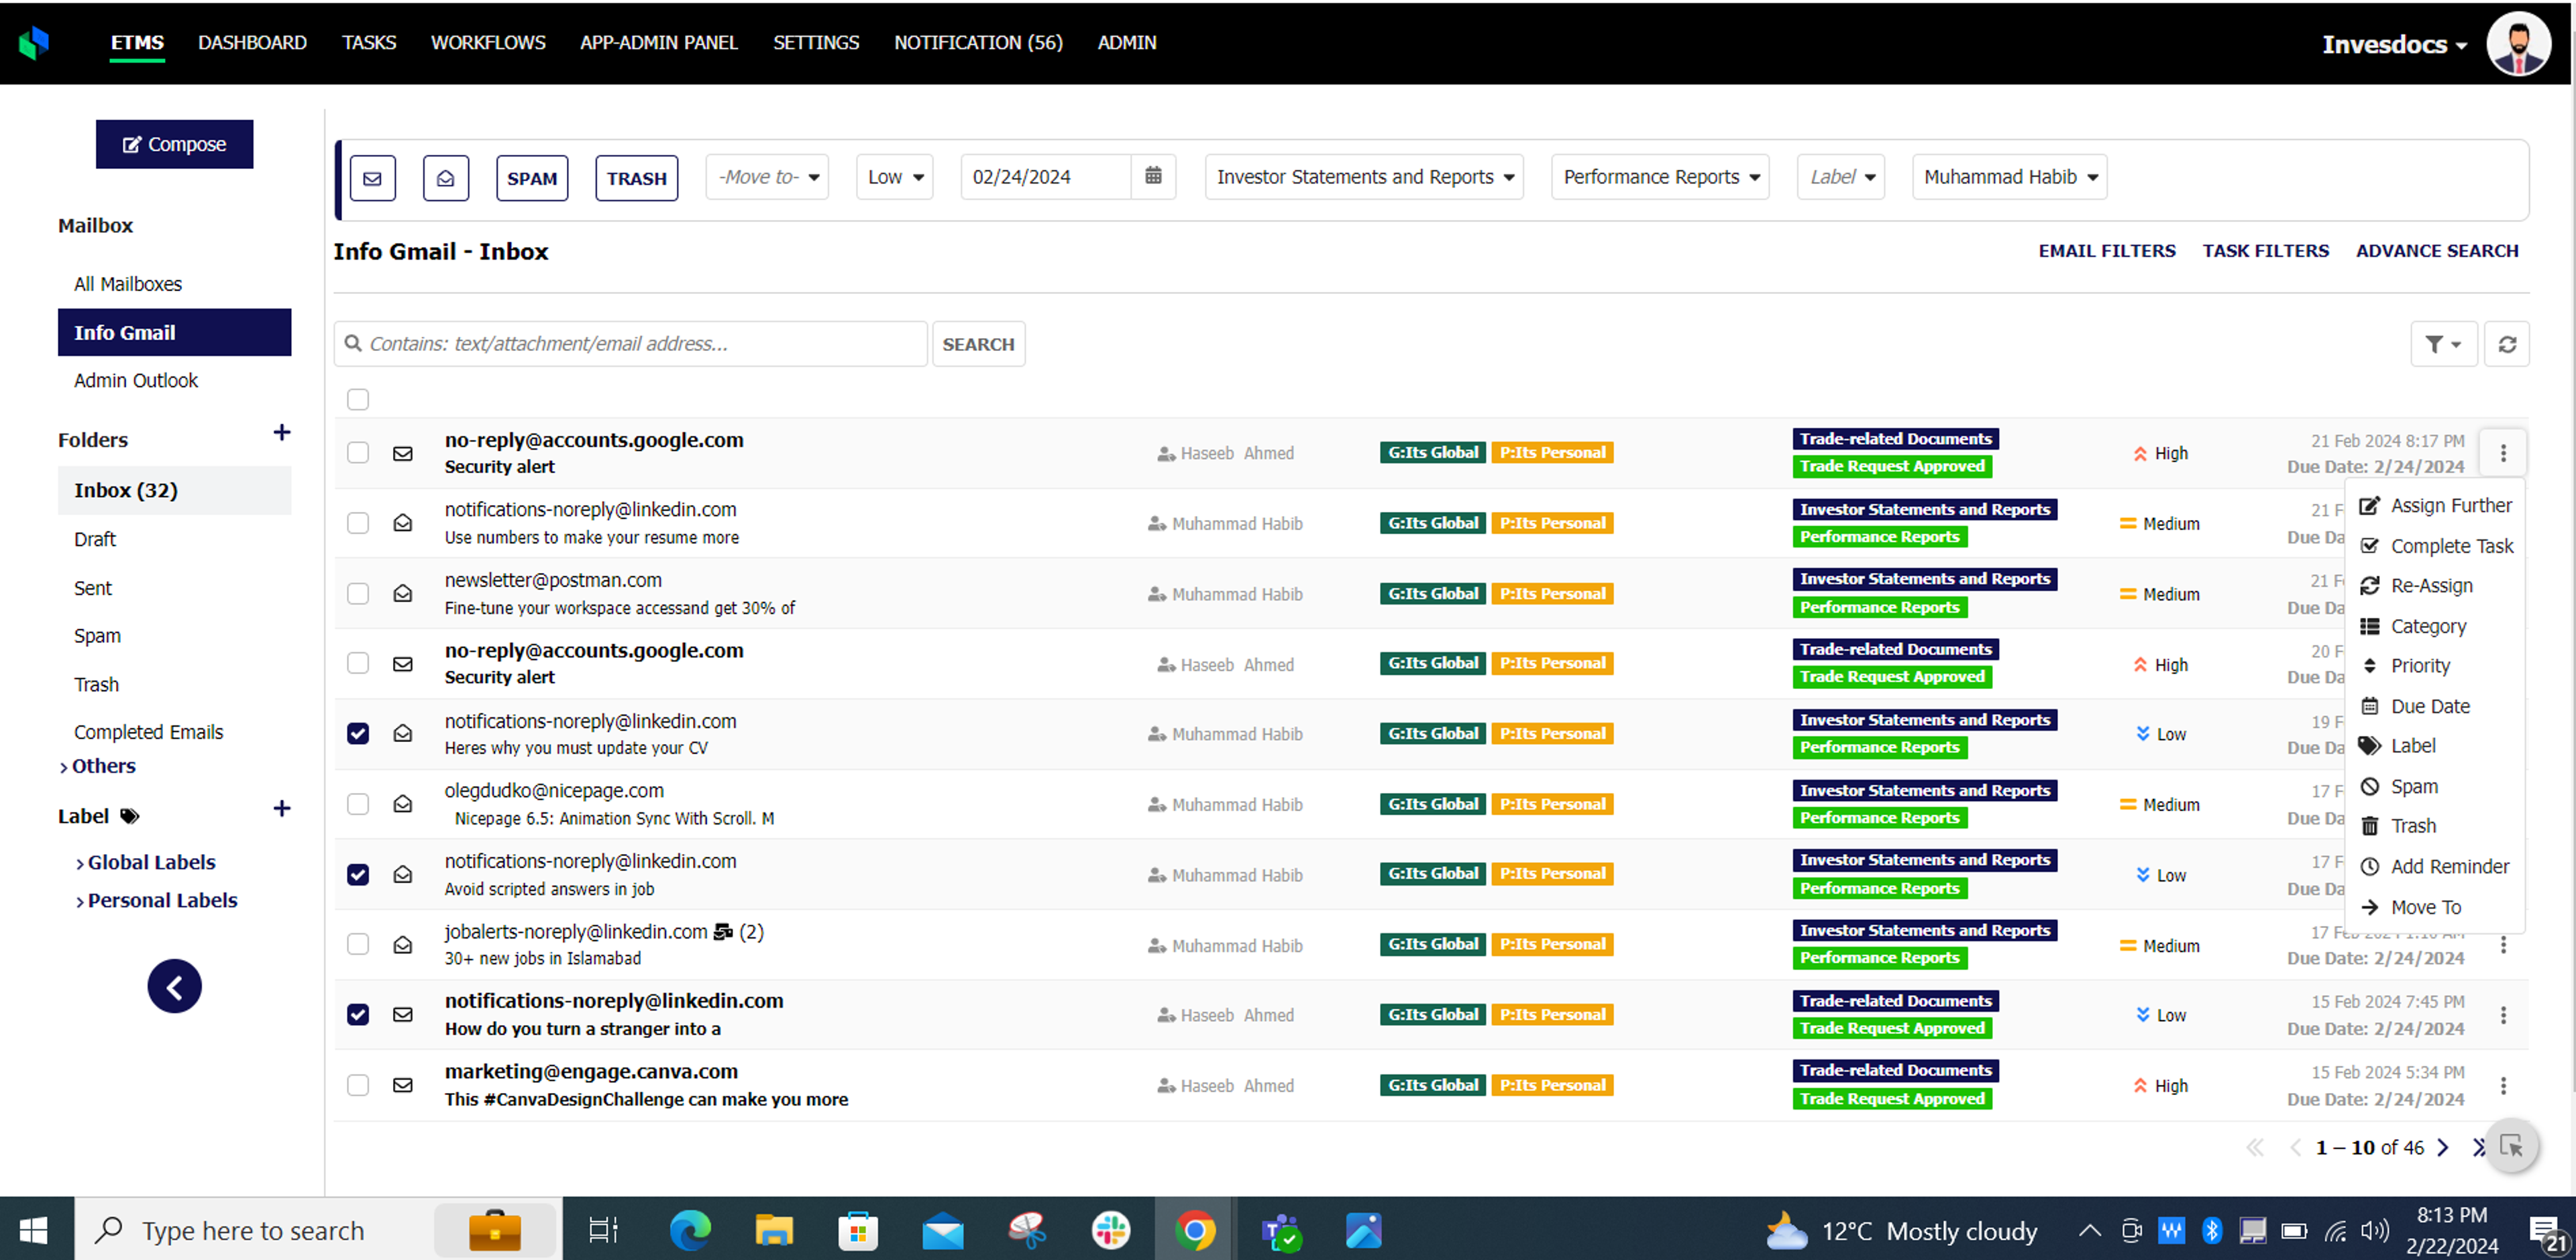Image resolution: width=2576 pixels, height=1260 pixels.
Task: Open the three-dot menu for the Security alert top row
Action: tap(2502, 453)
